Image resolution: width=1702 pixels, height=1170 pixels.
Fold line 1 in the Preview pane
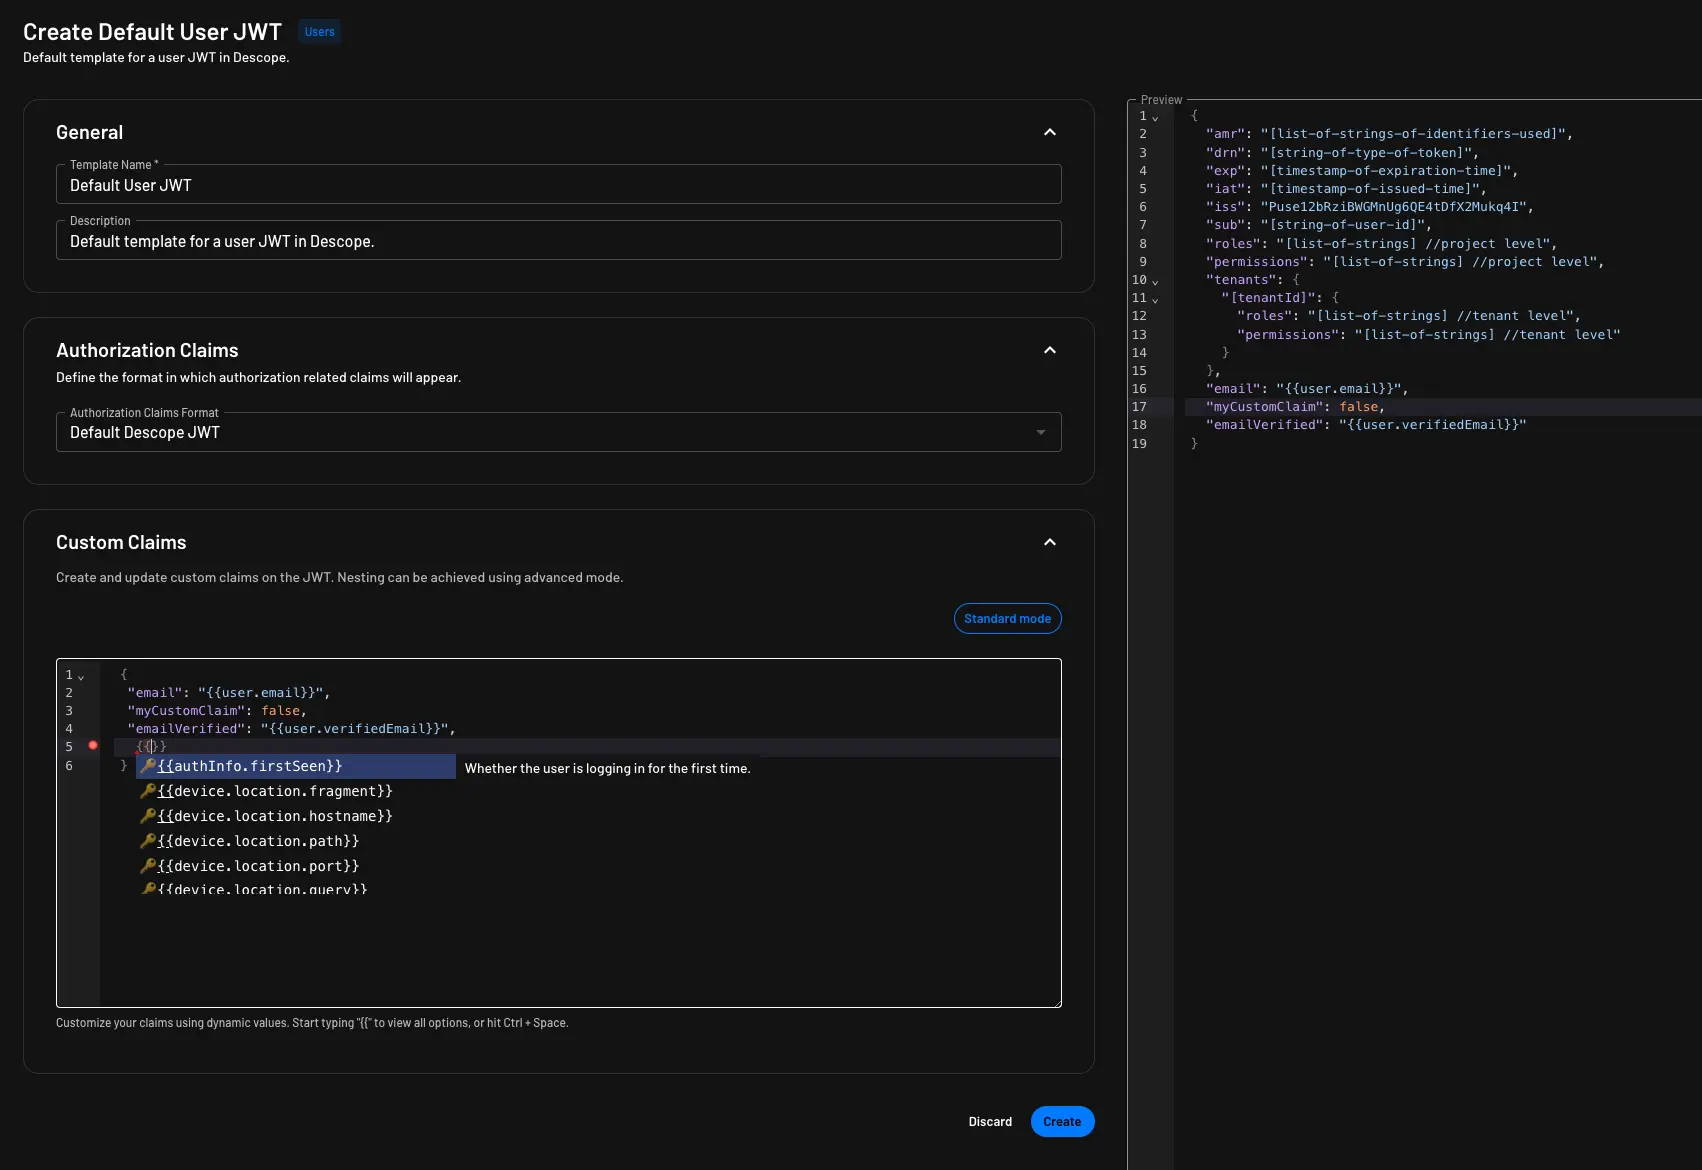click(x=1155, y=118)
